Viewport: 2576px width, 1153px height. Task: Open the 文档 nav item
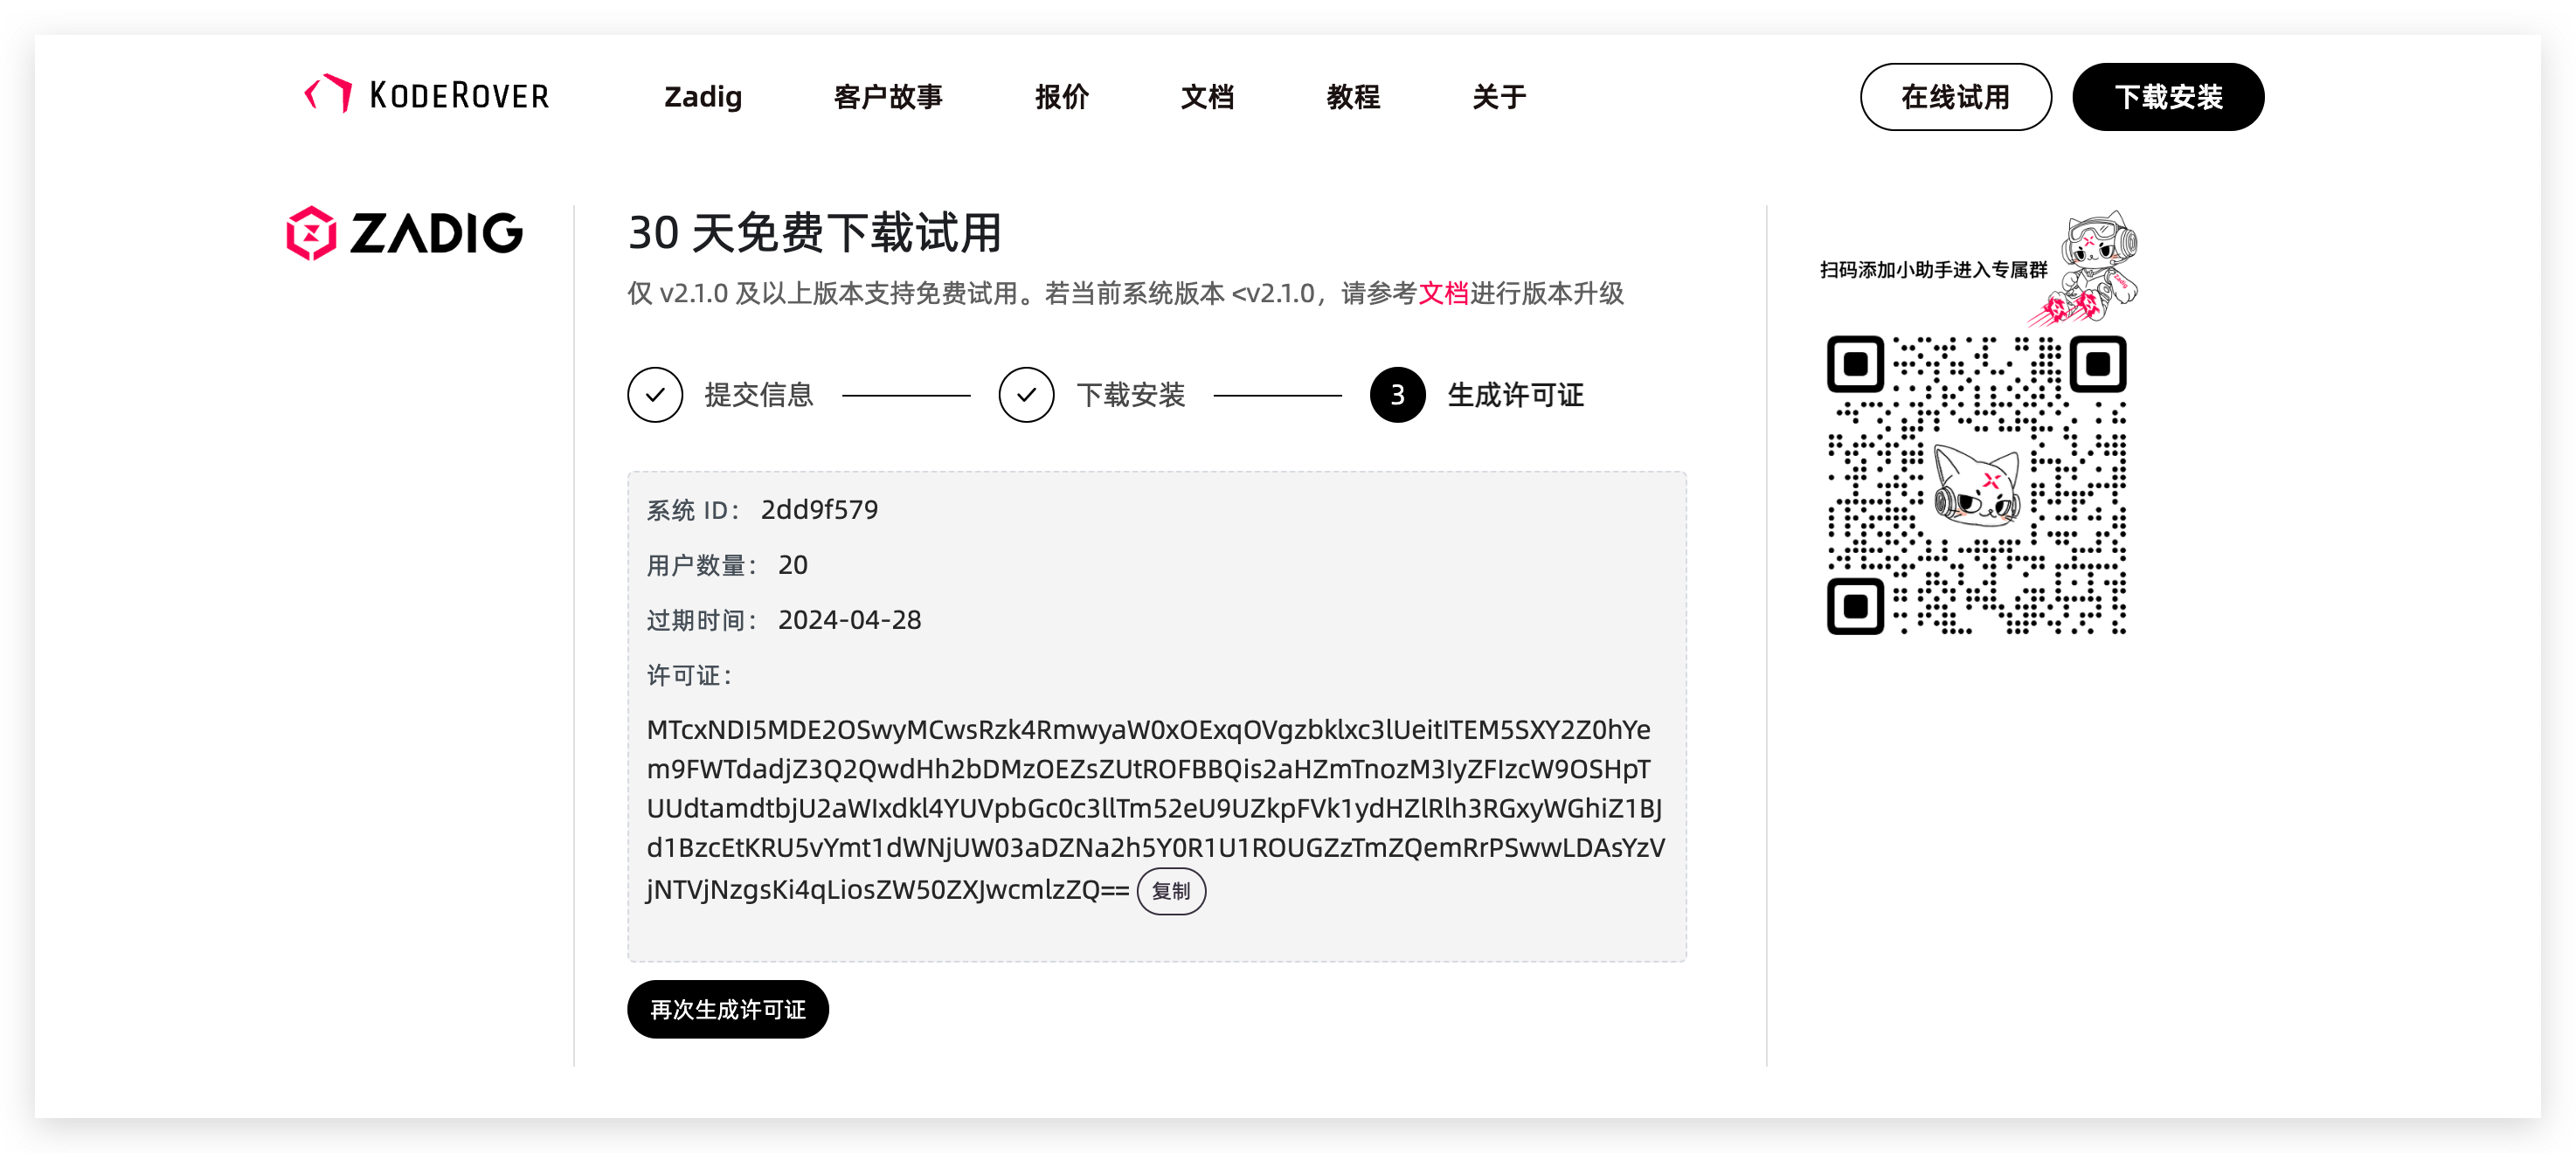point(1207,97)
